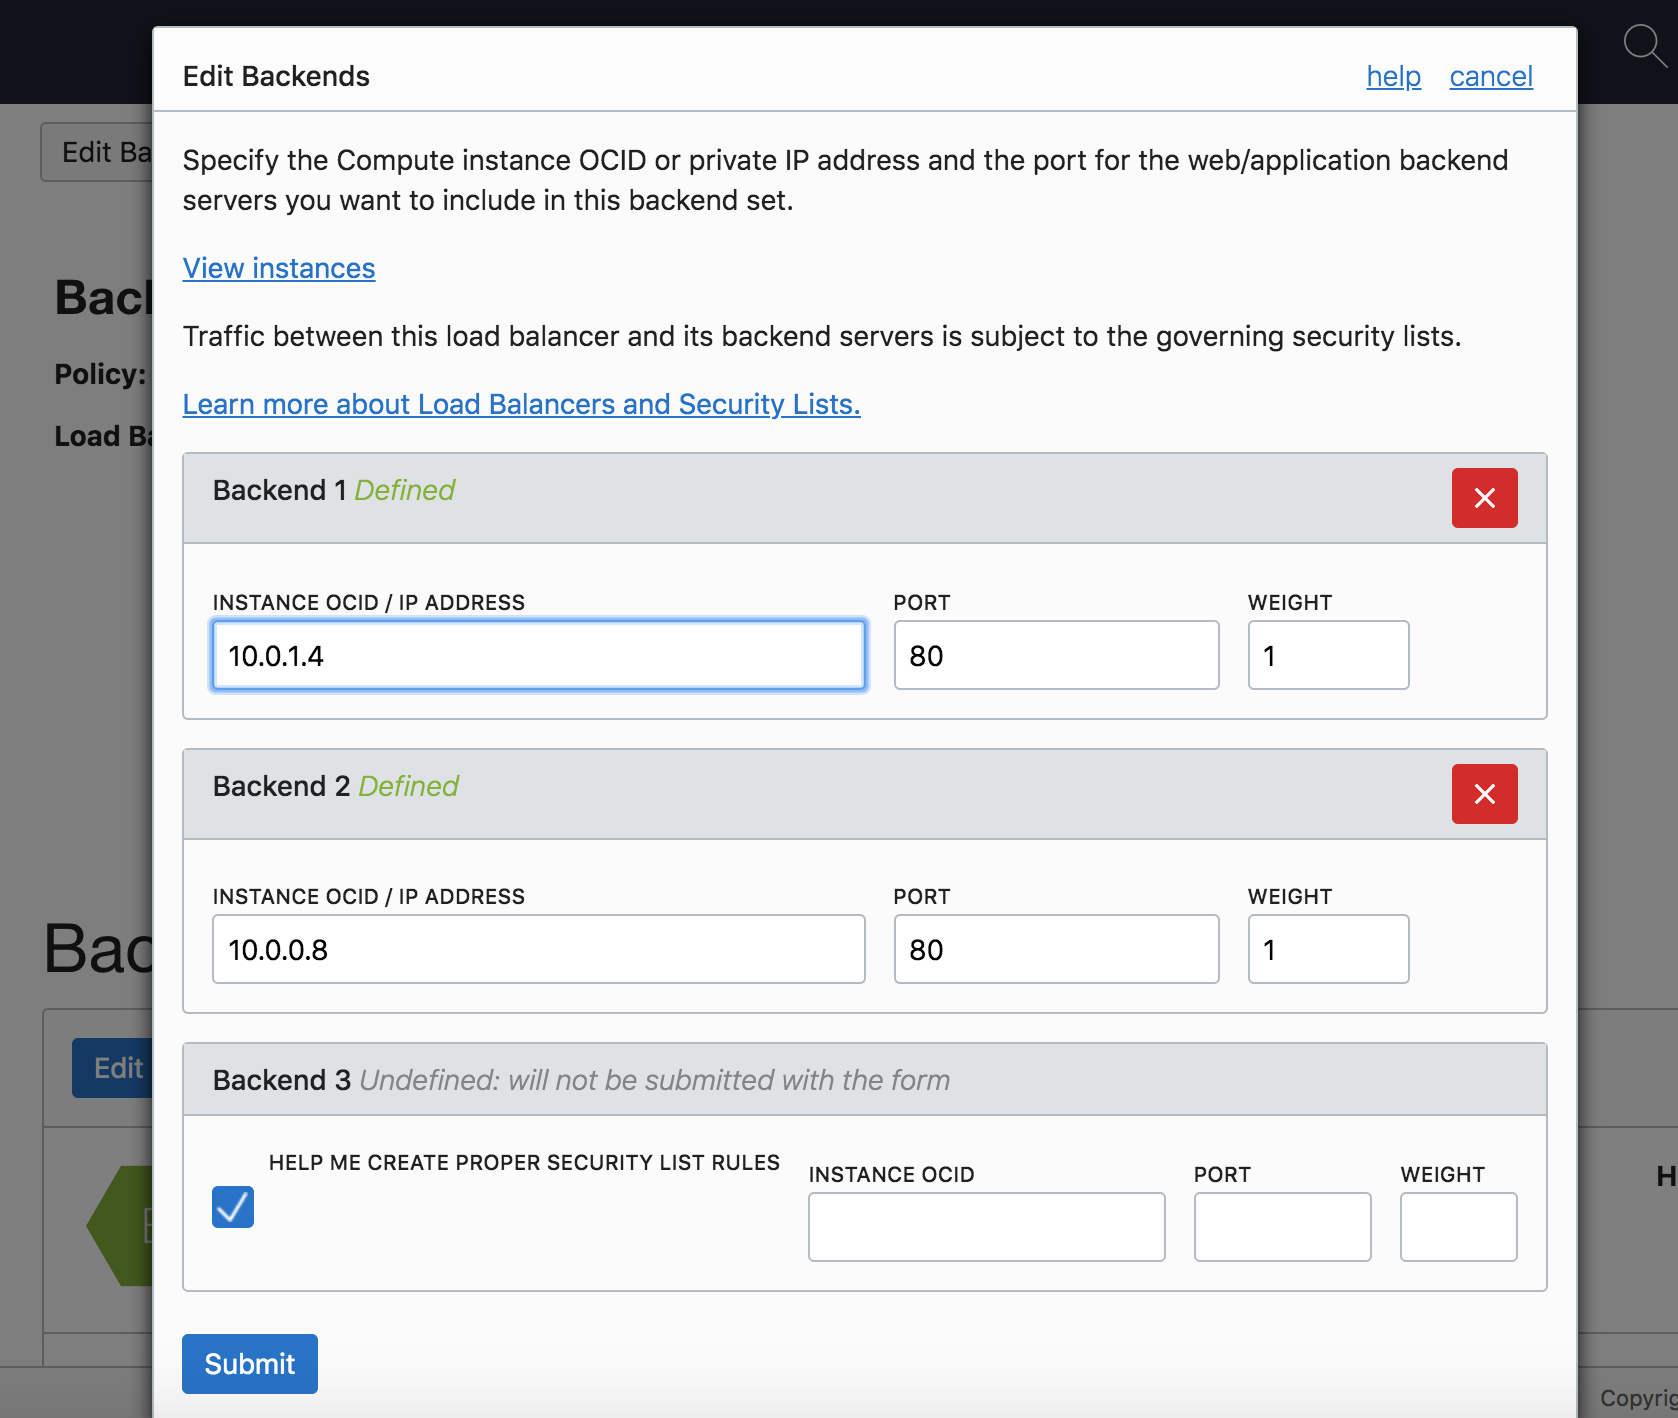This screenshot has height=1418, width=1678.
Task: Click Backend 3 empty weight field
Action: click(1458, 1227)
